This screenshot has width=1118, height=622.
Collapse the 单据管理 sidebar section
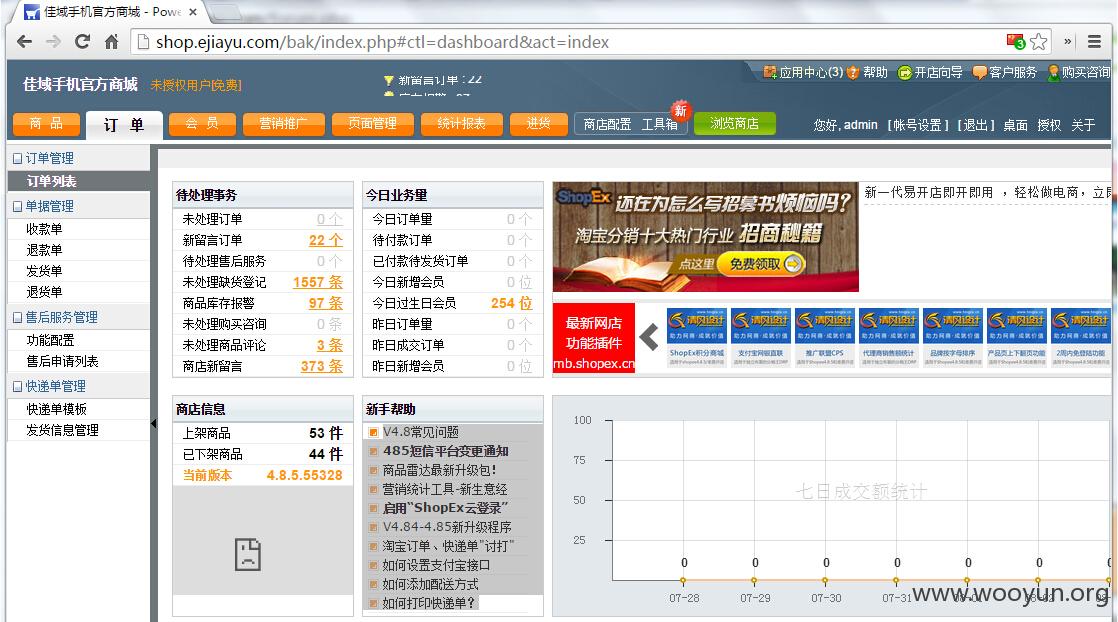click(18, 206)
